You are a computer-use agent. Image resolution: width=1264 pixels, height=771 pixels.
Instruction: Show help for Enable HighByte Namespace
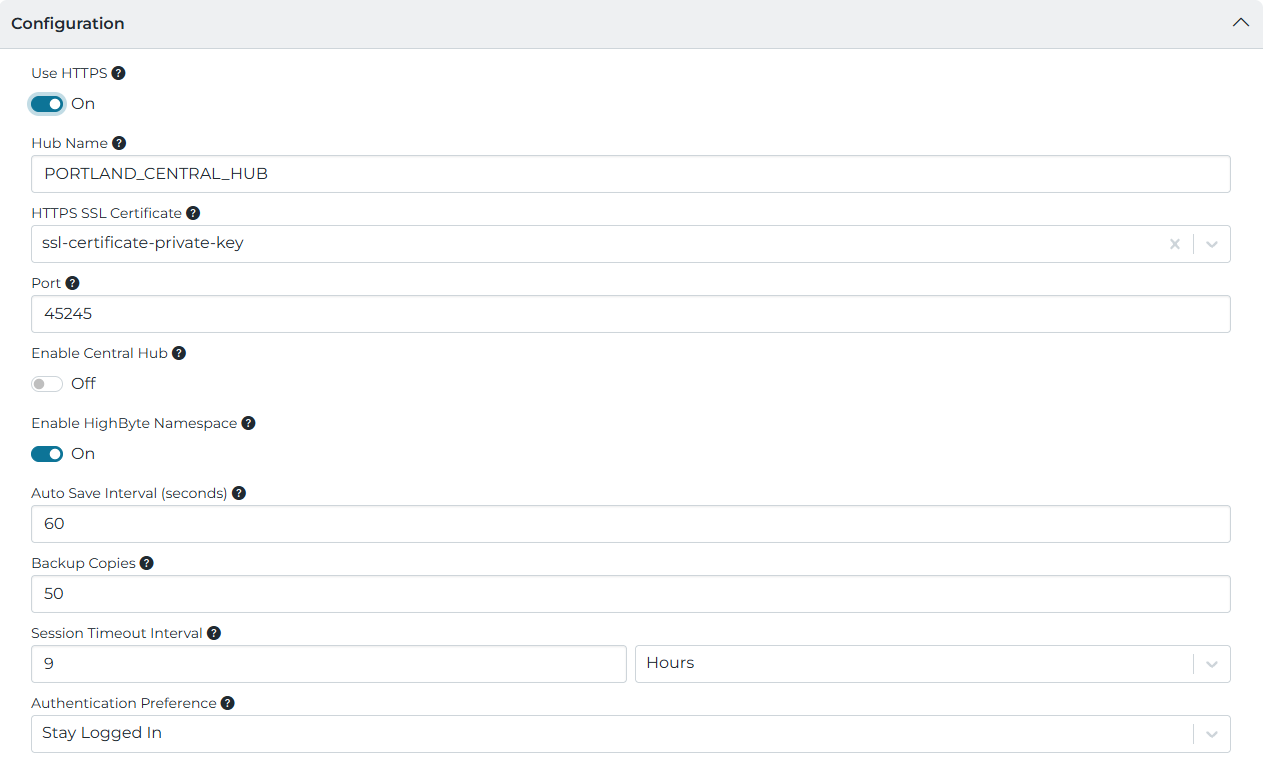[248, 423]
